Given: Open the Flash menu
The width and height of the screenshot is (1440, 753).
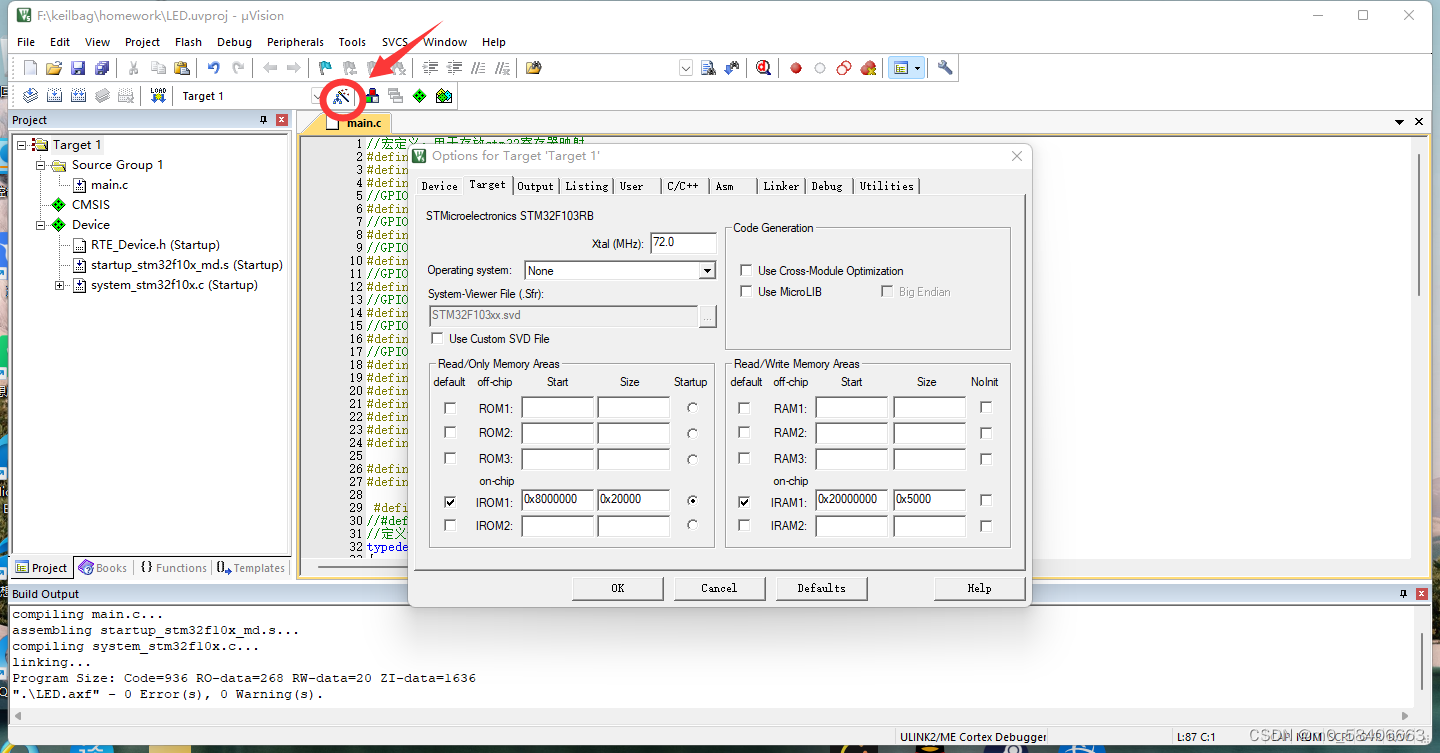Looking at the screenshot, I should click(x=188, y=42).
